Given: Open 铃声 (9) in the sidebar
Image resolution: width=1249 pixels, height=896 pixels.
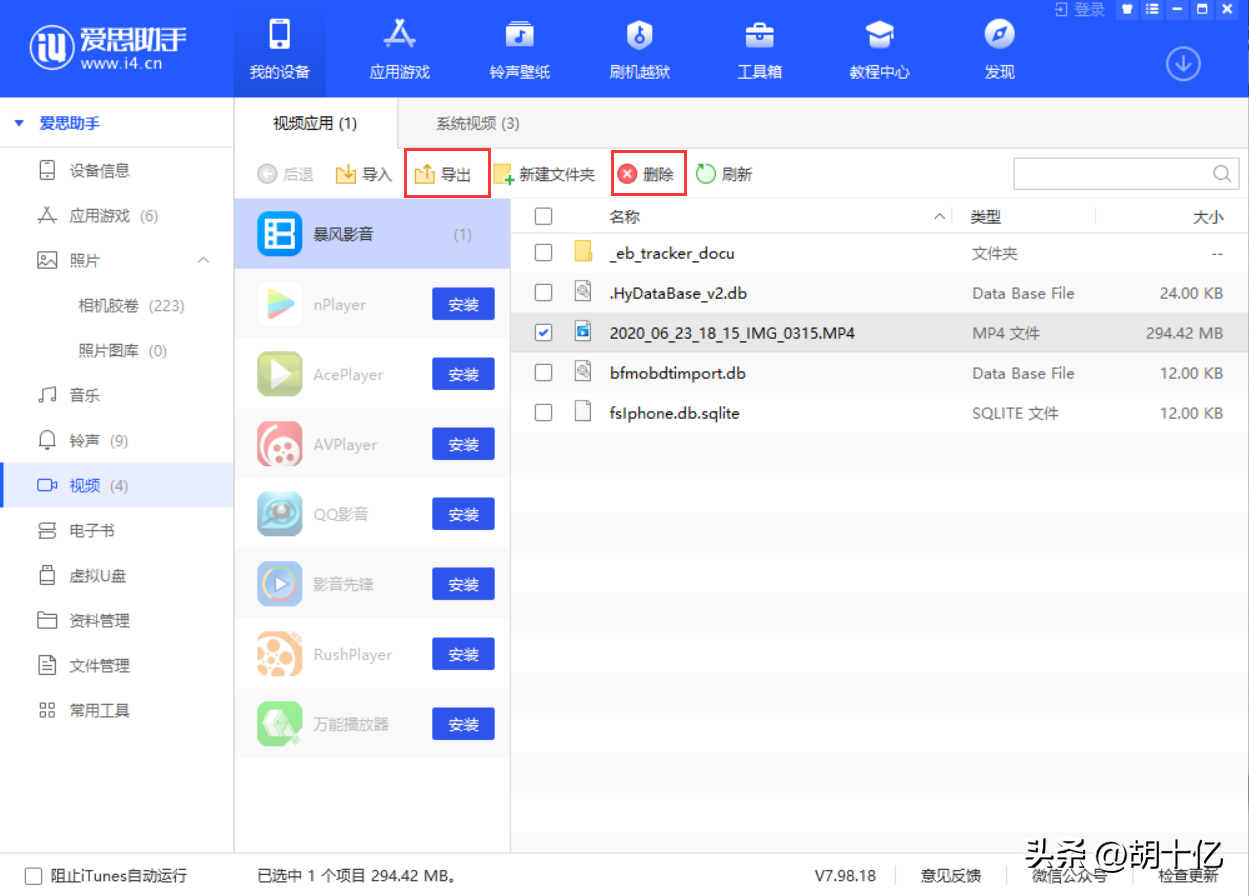Looking at the screenshot, I should click(117, 441).
